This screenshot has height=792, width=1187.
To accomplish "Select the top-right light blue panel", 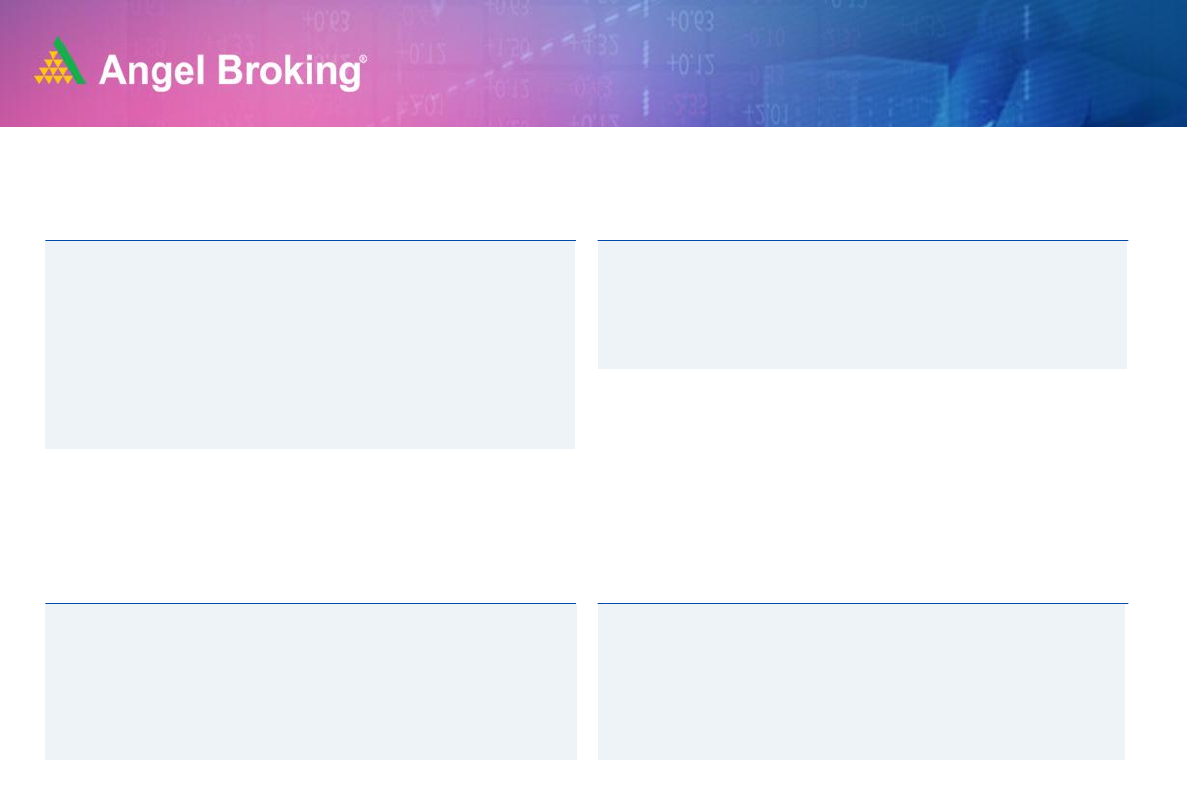I will click(862, 305).
